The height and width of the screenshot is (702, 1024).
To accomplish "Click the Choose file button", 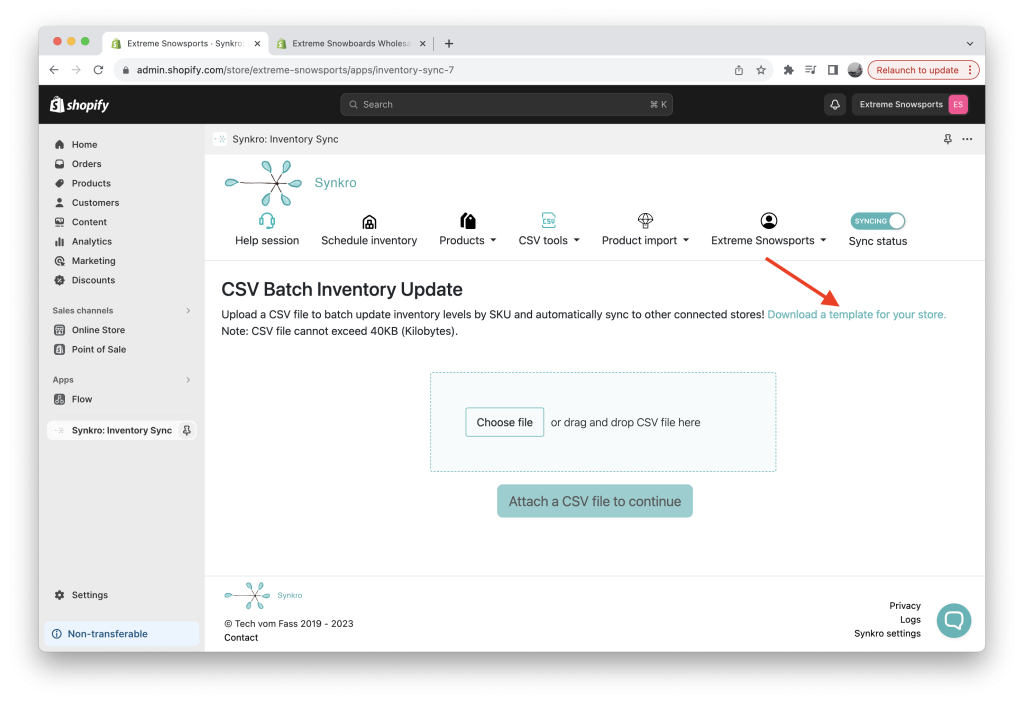I will tap(504, 423).
